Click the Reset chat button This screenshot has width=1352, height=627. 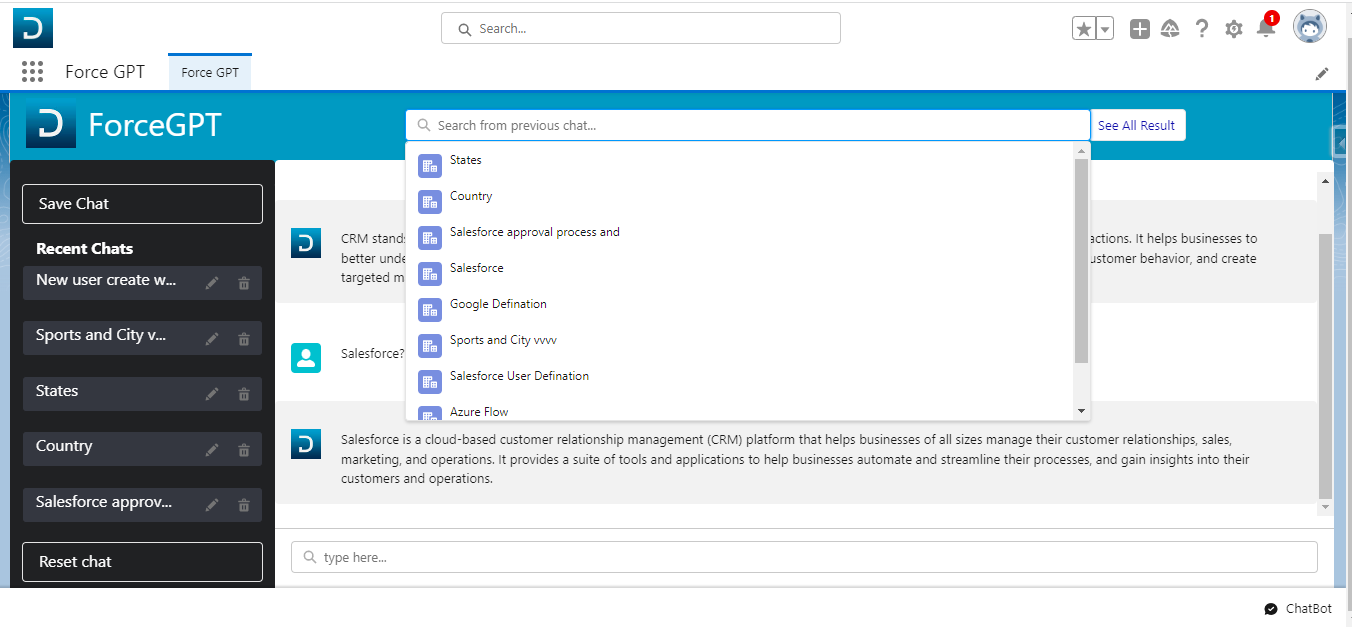[142, 562]
